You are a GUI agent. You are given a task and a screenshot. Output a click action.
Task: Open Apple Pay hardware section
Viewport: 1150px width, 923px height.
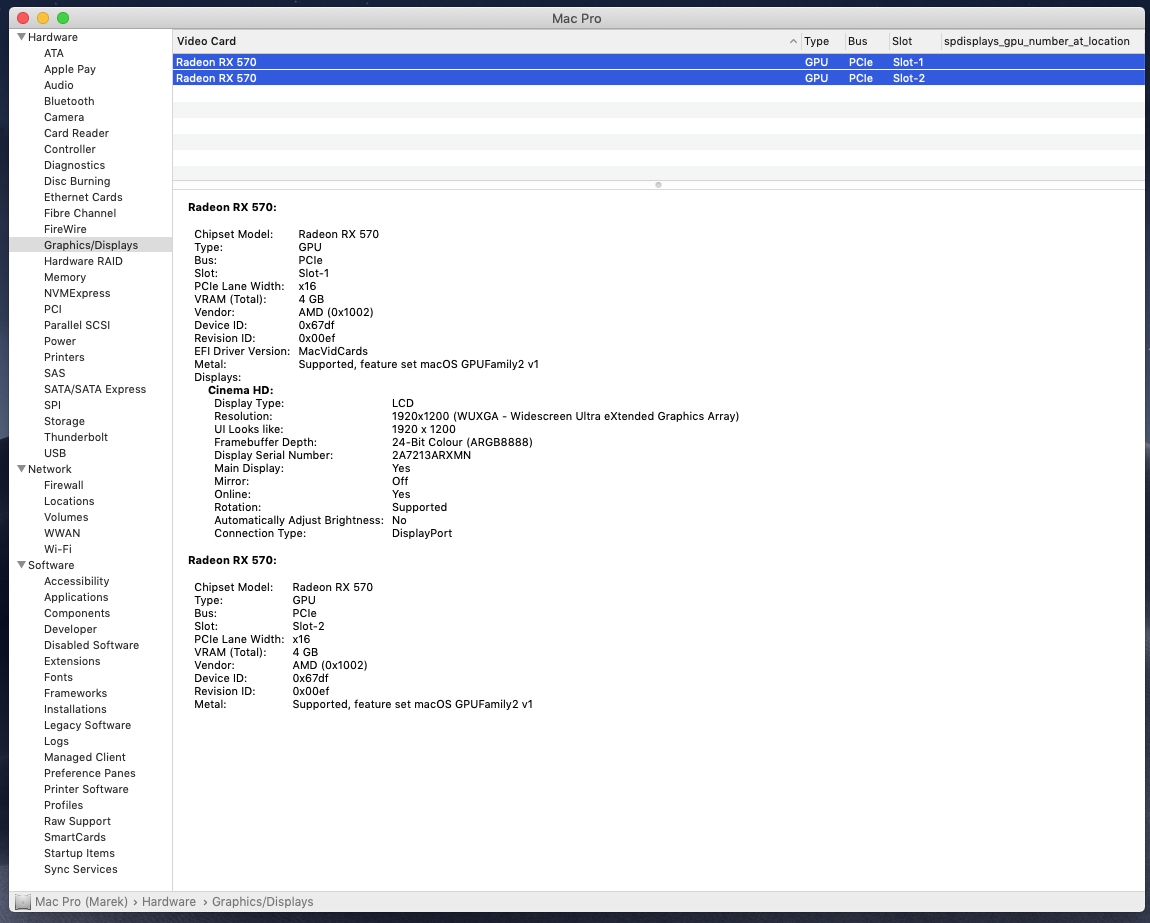coord(70,69)
